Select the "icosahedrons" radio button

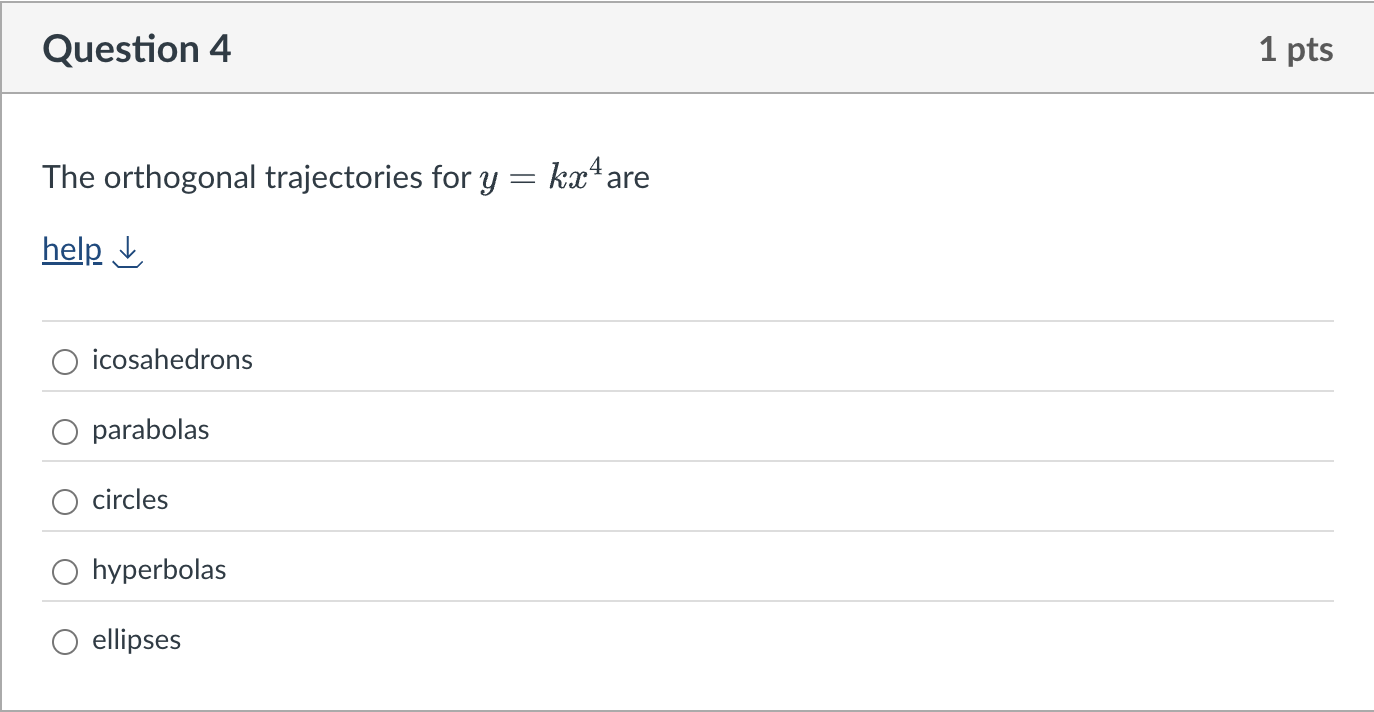tap(64, 361)
